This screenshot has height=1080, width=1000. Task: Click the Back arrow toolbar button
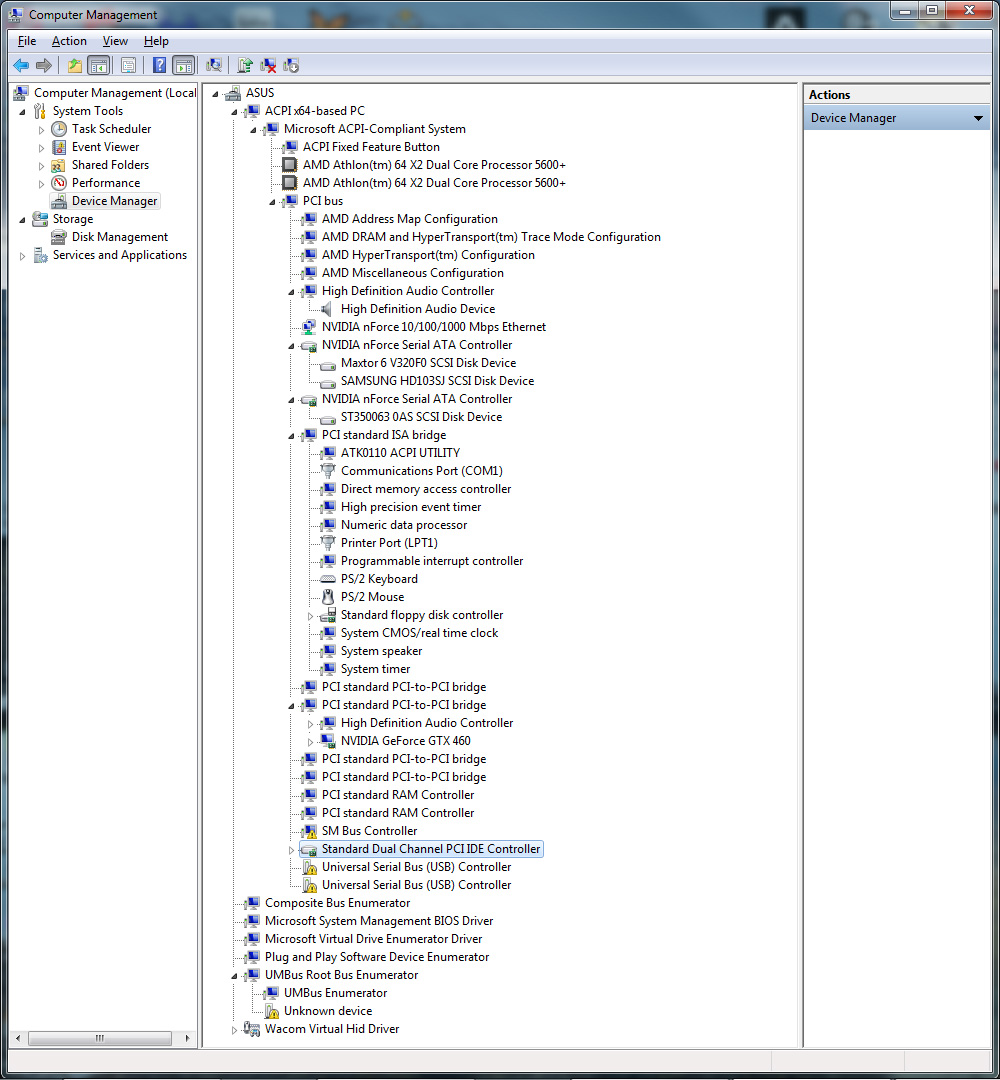(21, 65)
